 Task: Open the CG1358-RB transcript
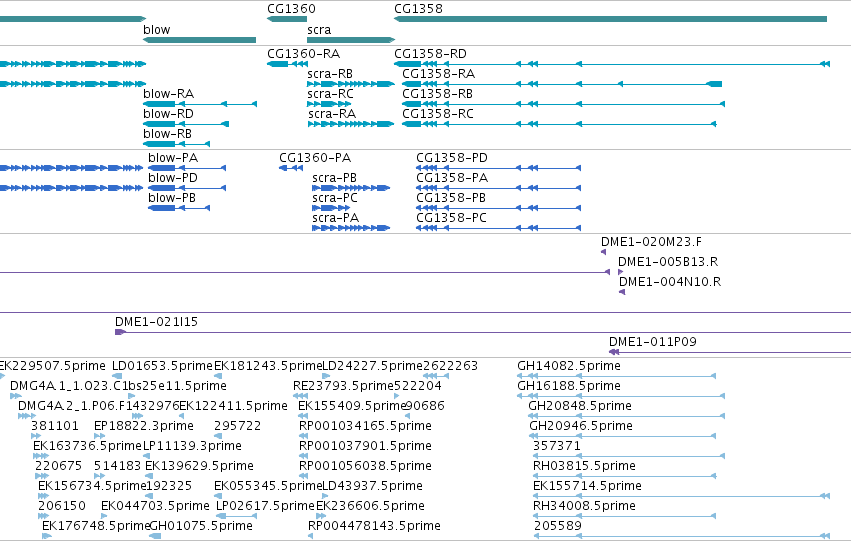(563, 104)
